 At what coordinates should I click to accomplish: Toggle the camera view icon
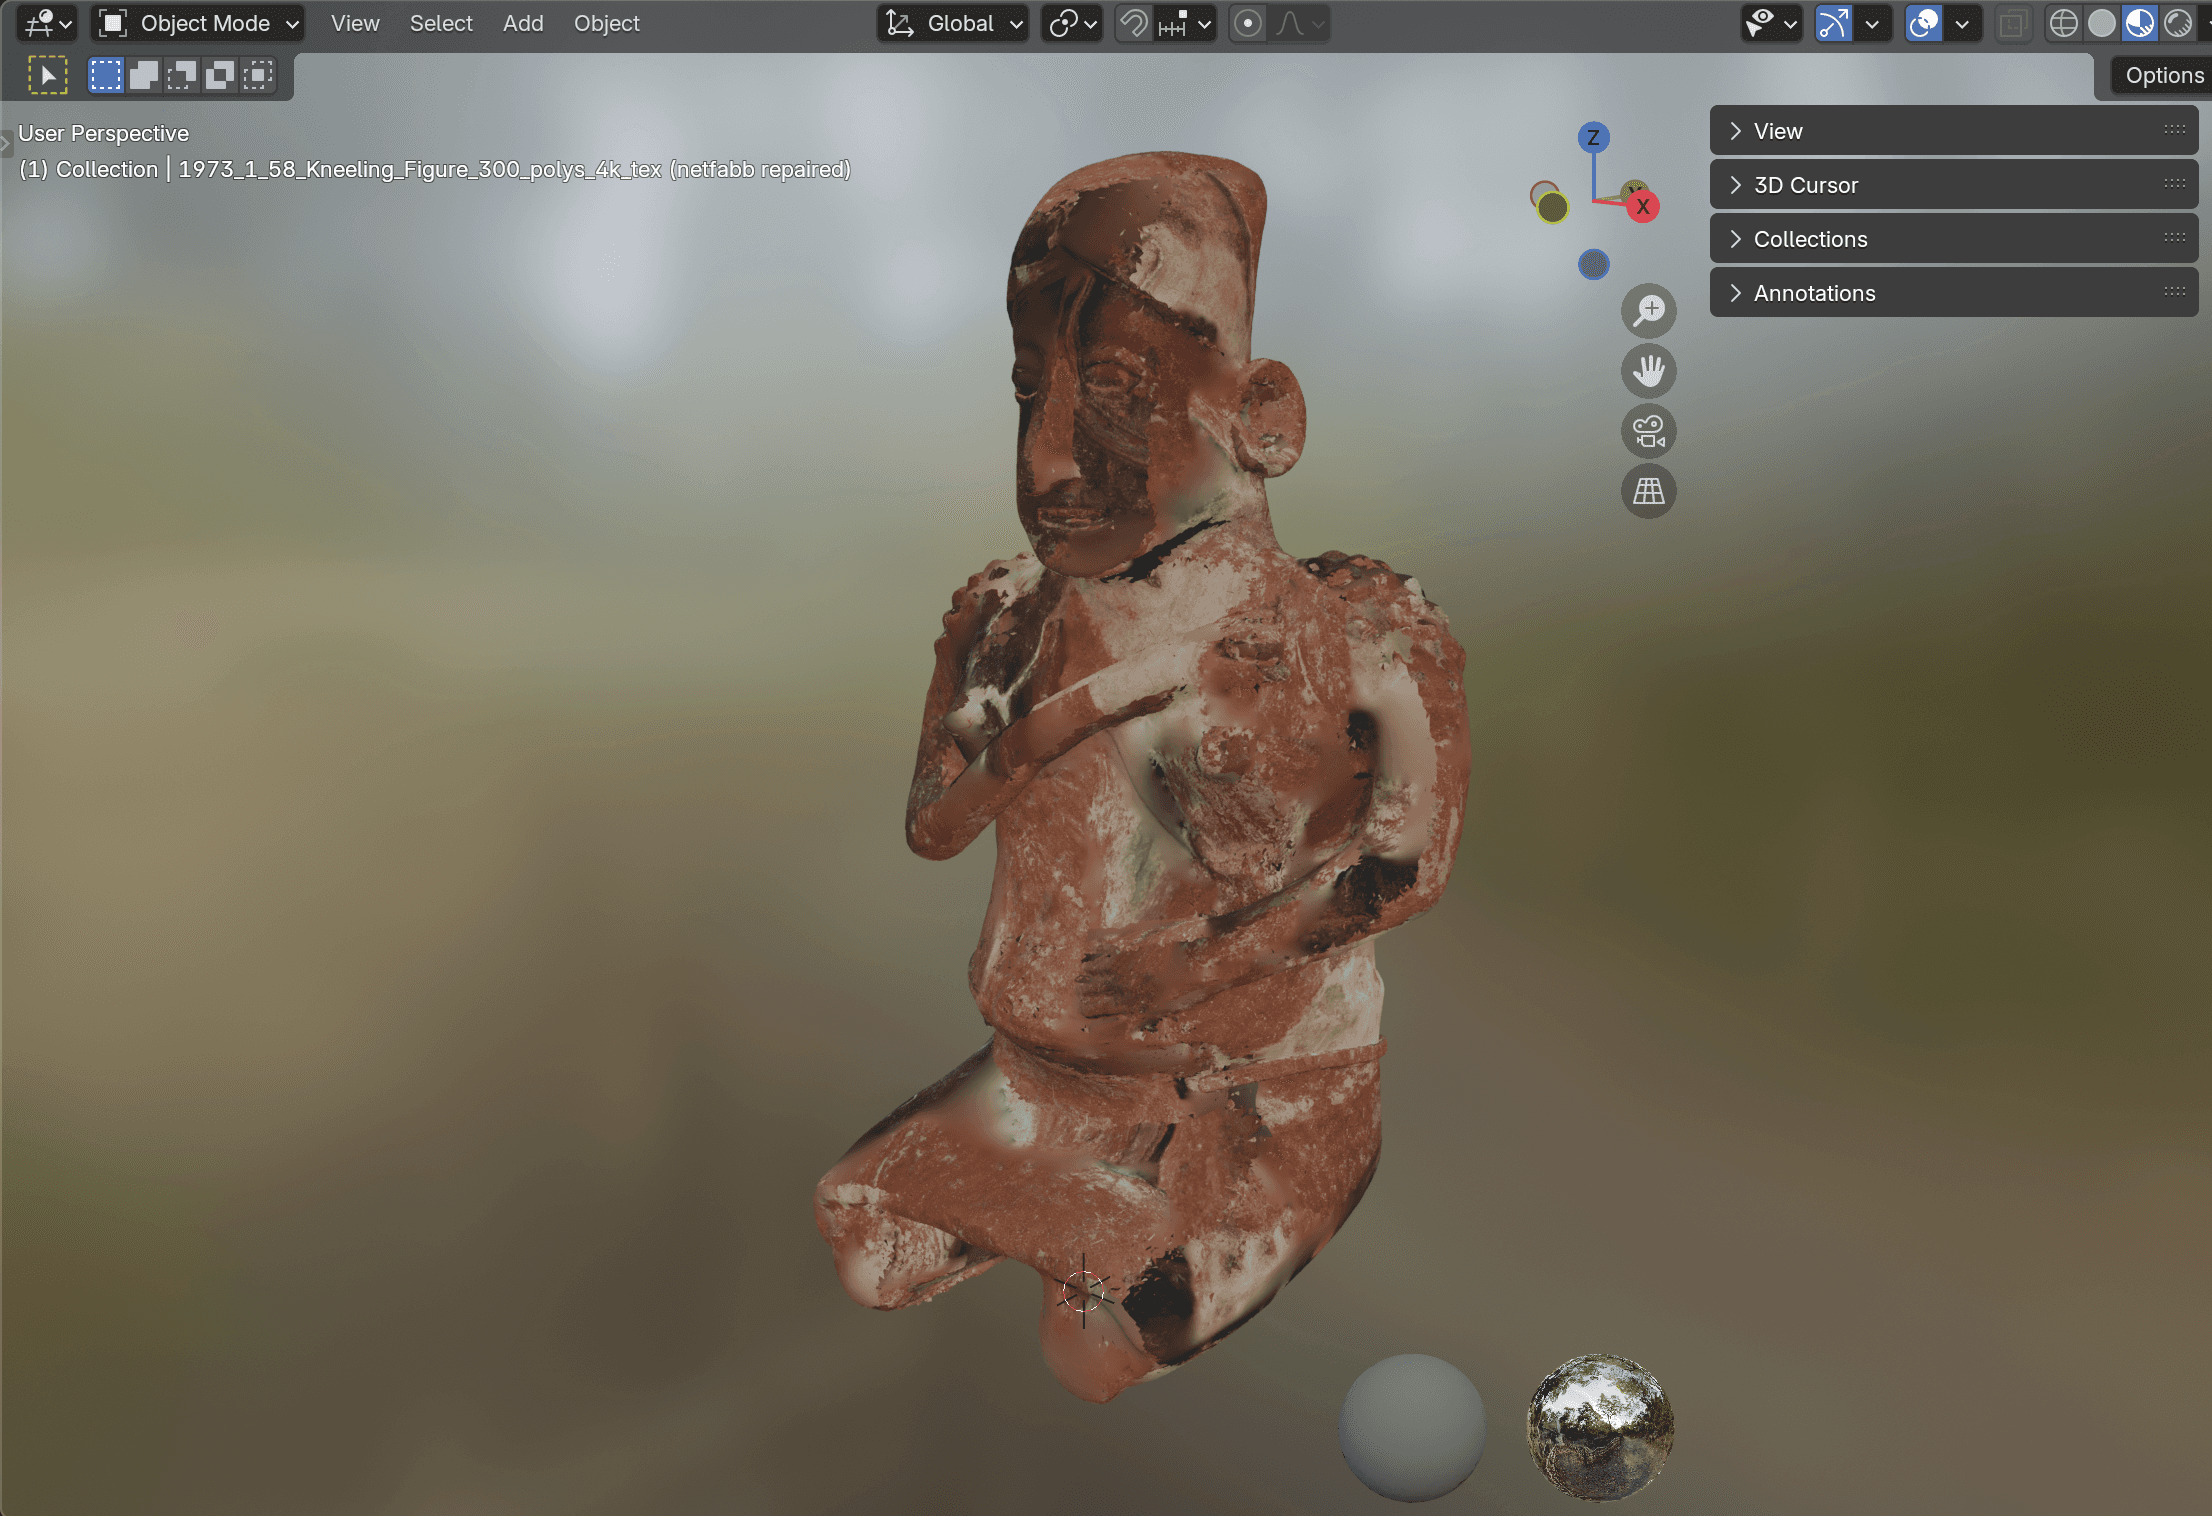coord(1648,431)
